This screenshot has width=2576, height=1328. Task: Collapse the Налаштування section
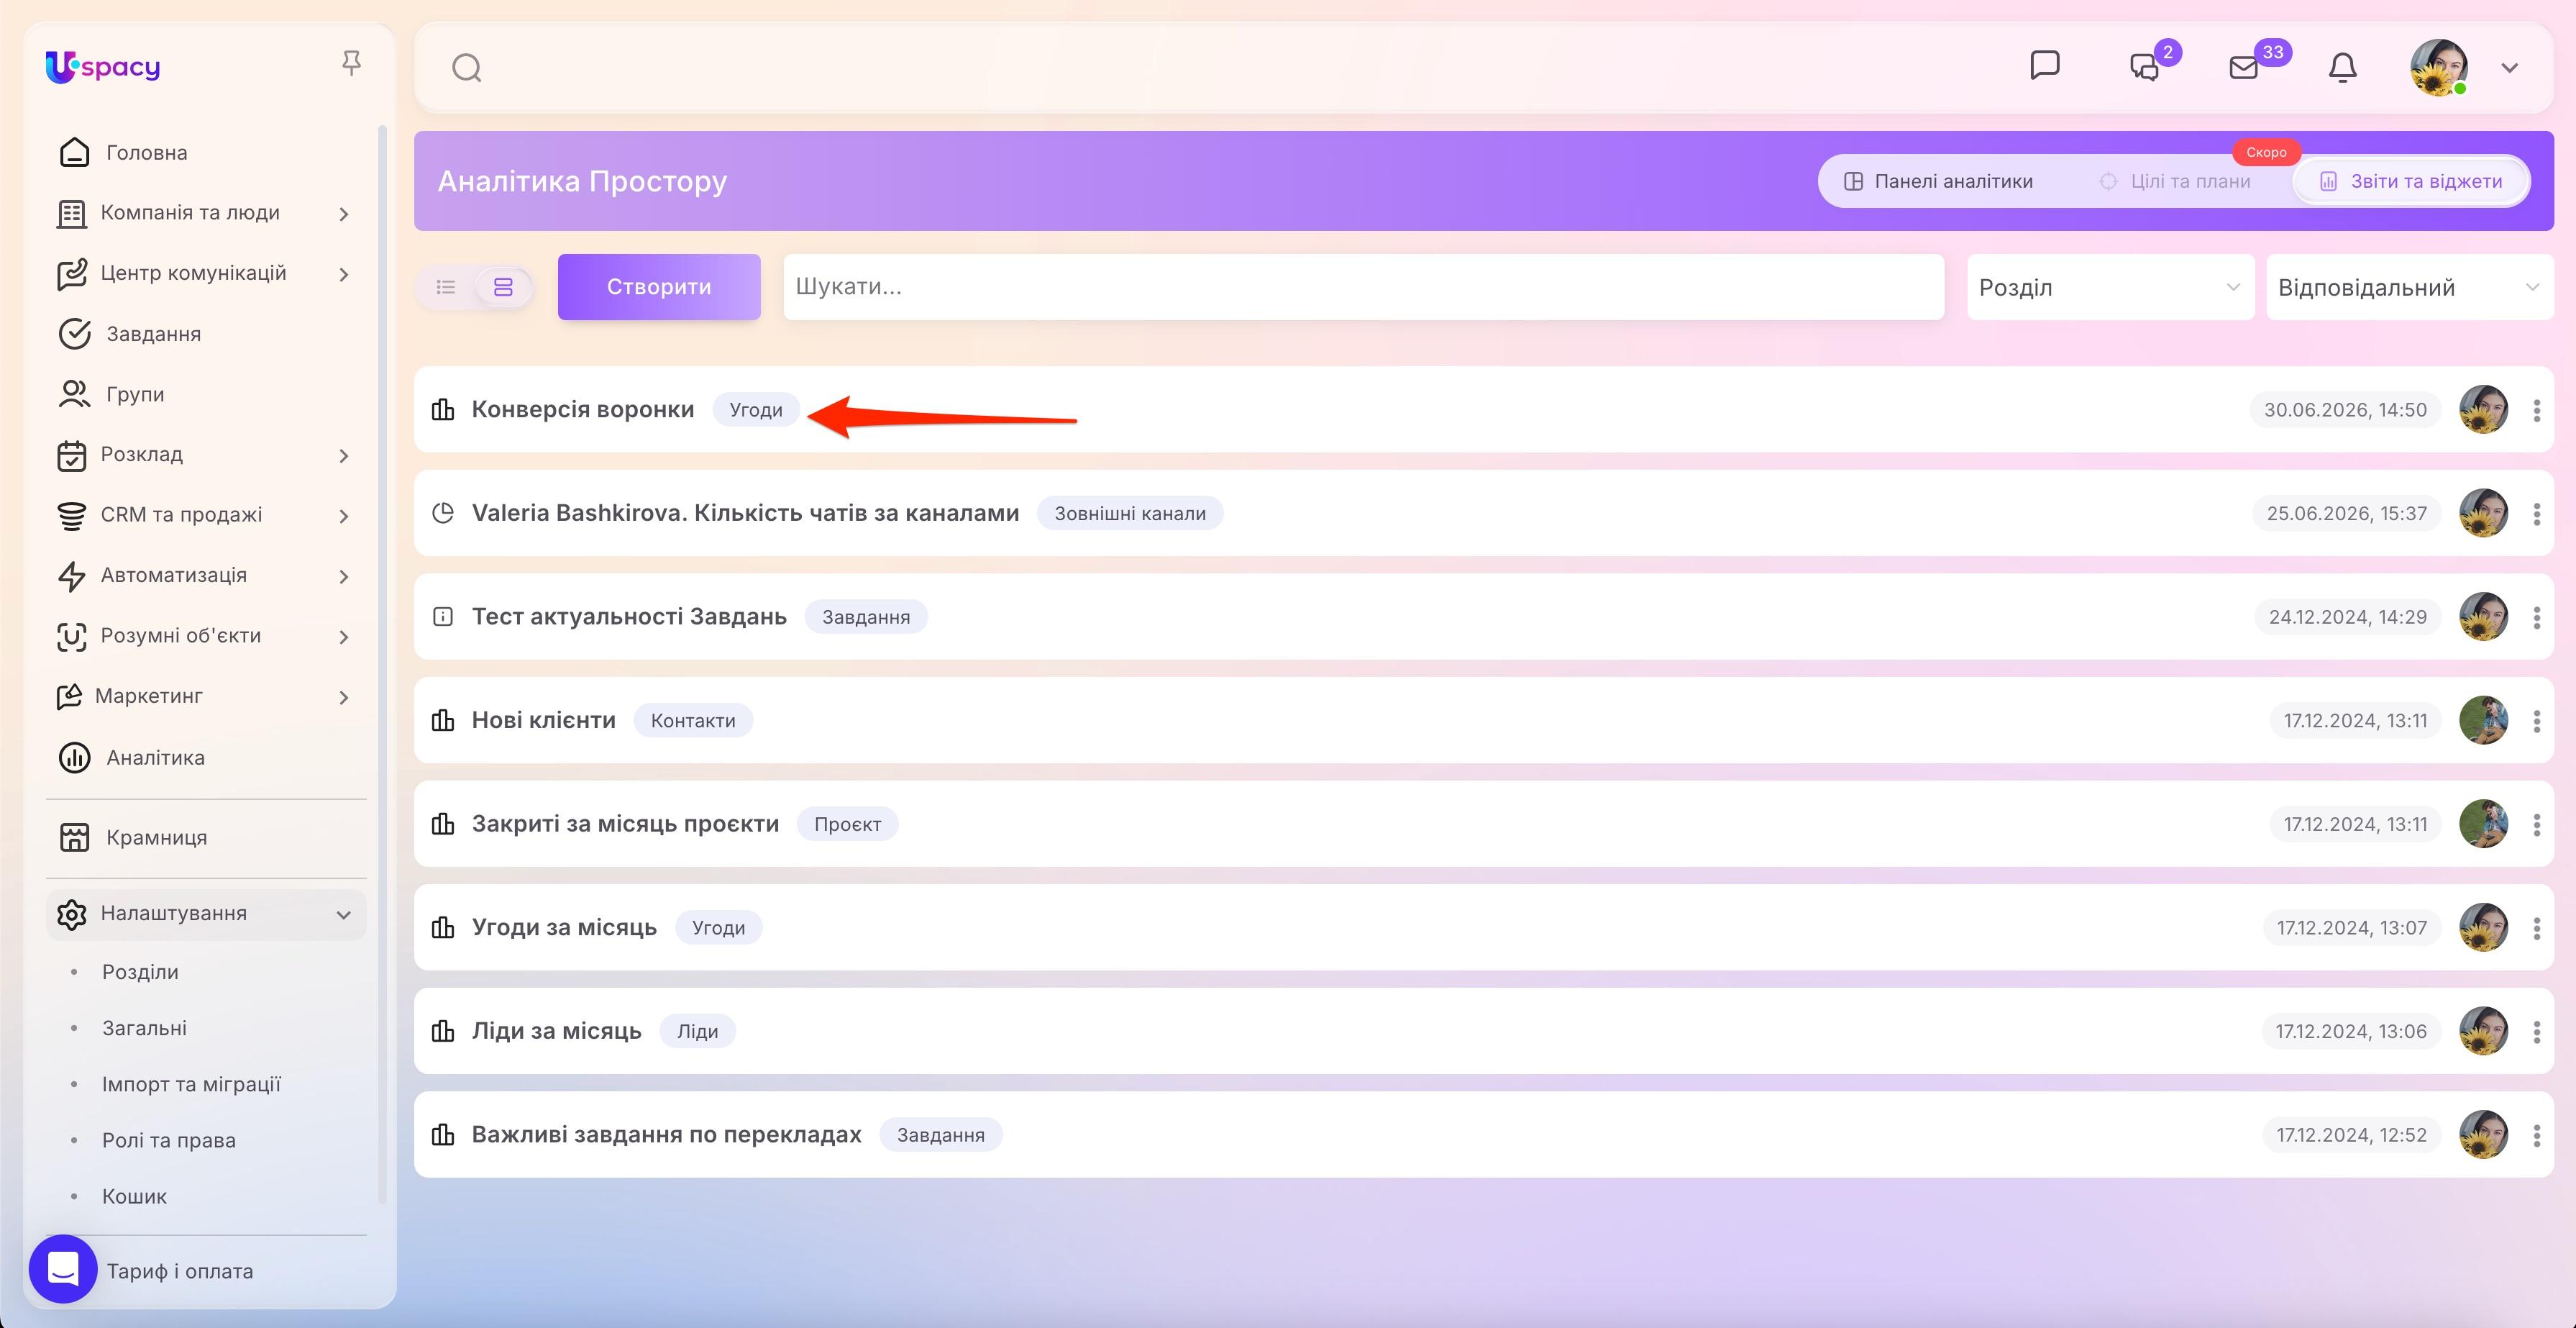point(343,915)
